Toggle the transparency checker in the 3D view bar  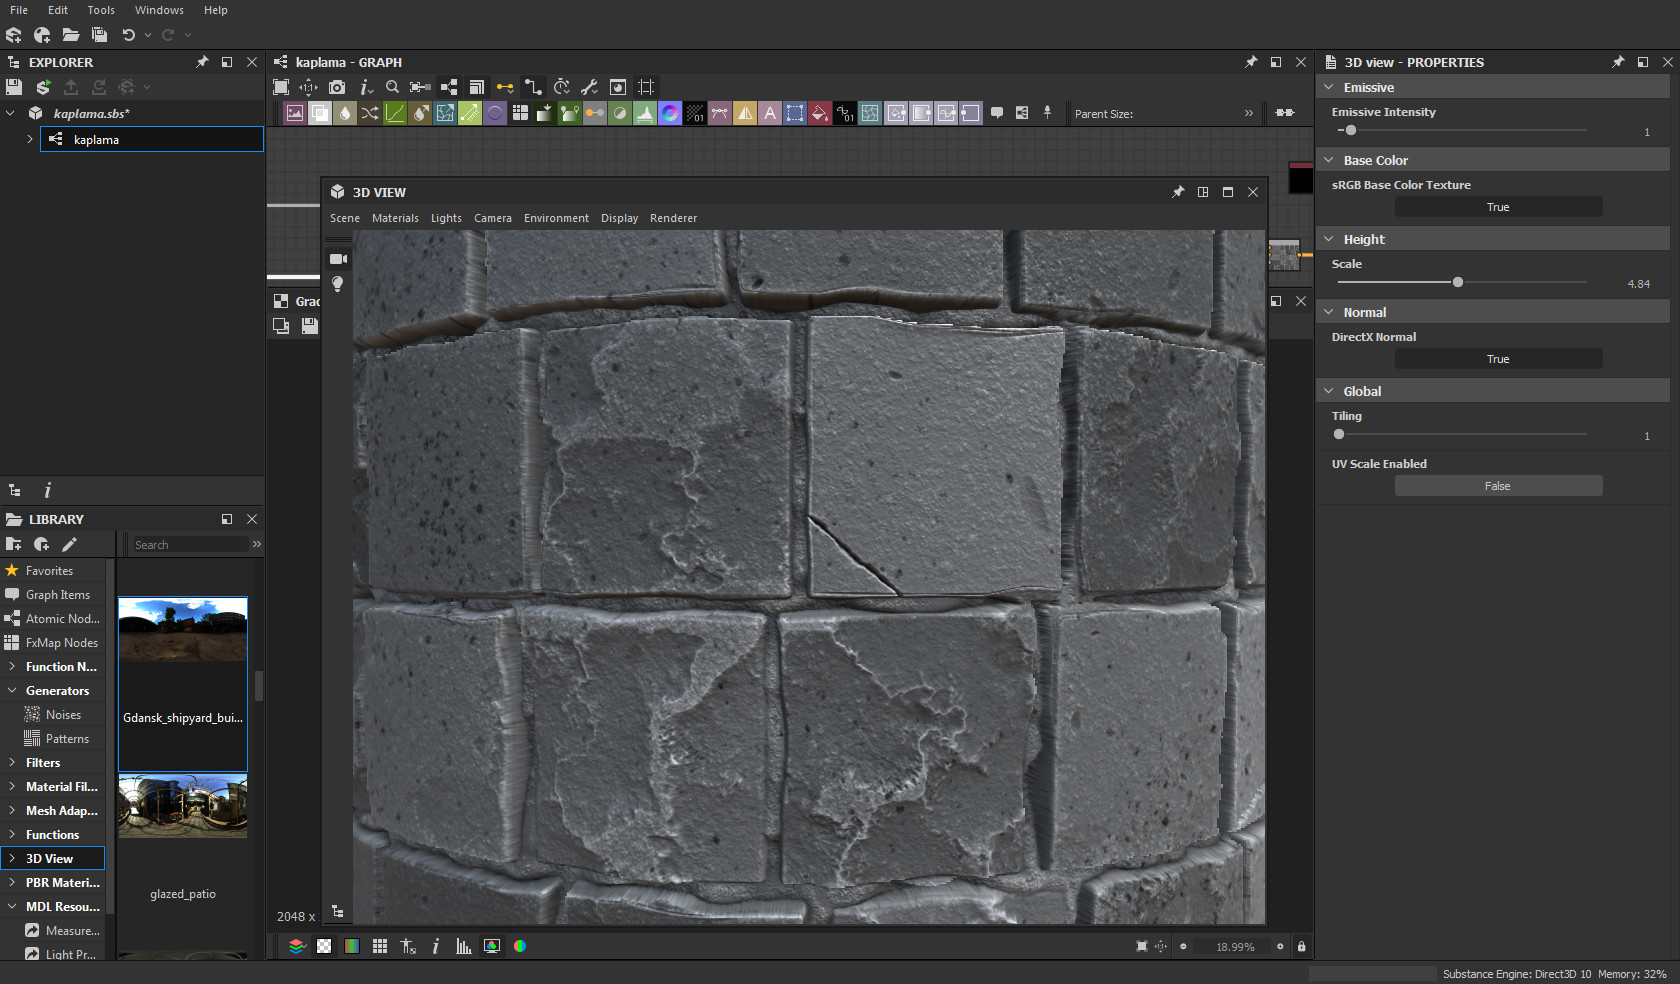pyautogui.click(x=324, y=946)
